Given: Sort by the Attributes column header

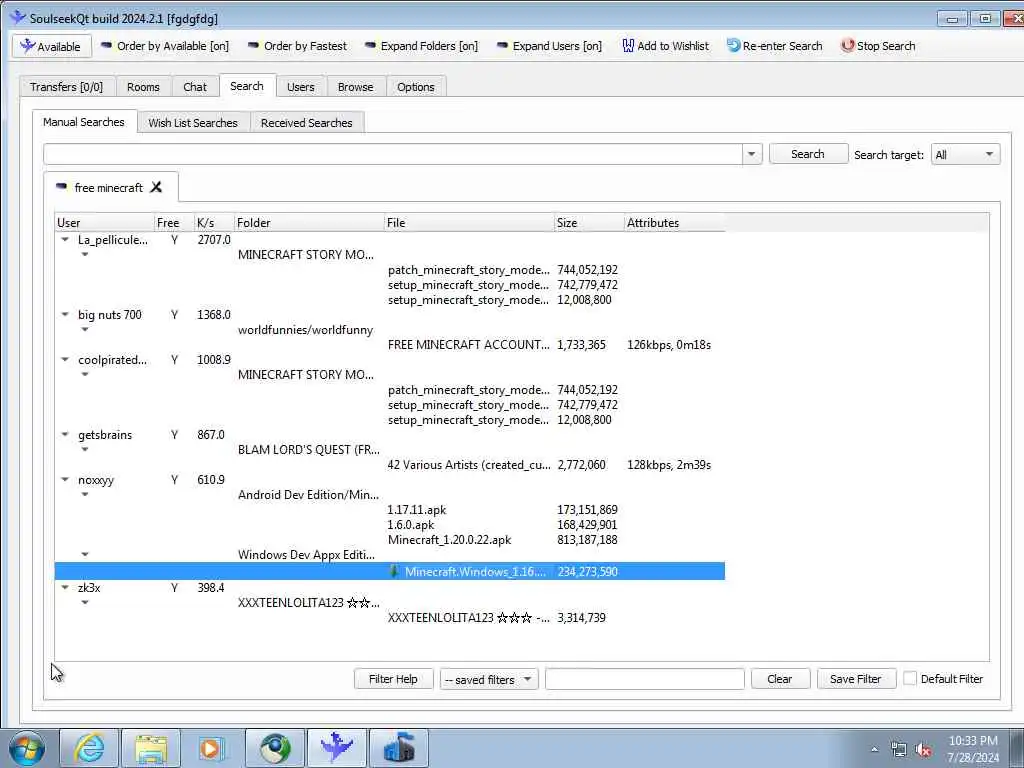Looking at the screenshot, I should point(674,223).
